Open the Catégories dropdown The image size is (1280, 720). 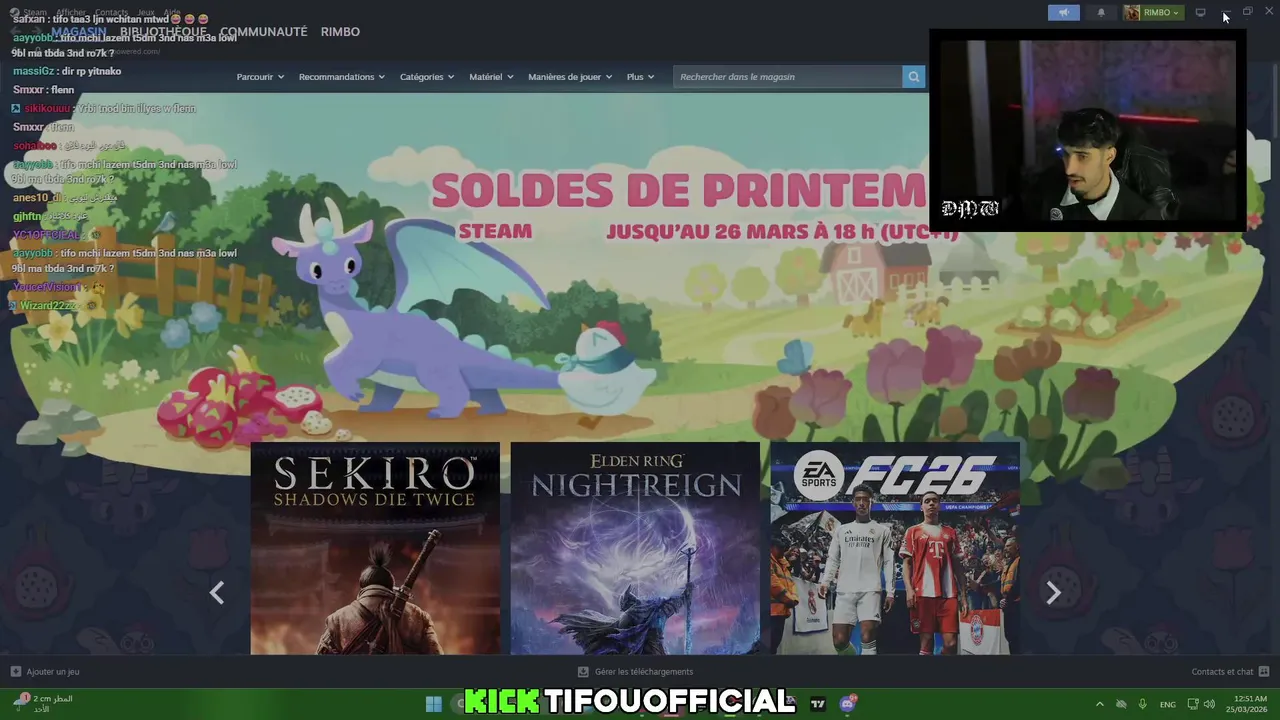pos(427,77)
